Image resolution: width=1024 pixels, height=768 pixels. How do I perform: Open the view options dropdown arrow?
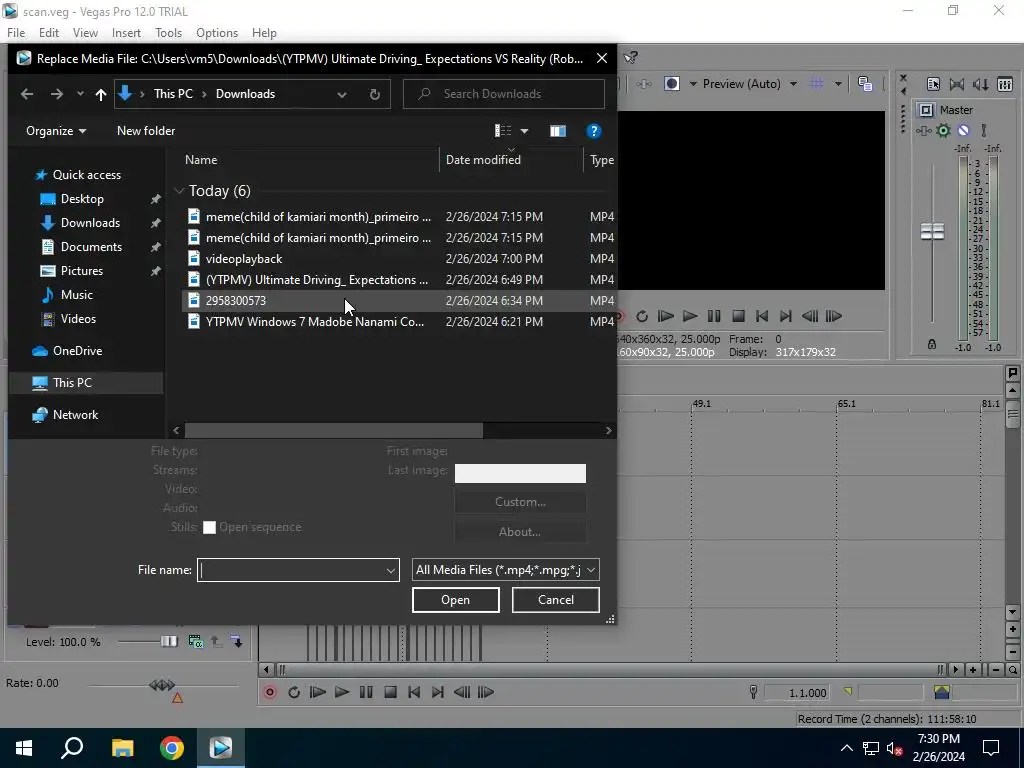524,131
